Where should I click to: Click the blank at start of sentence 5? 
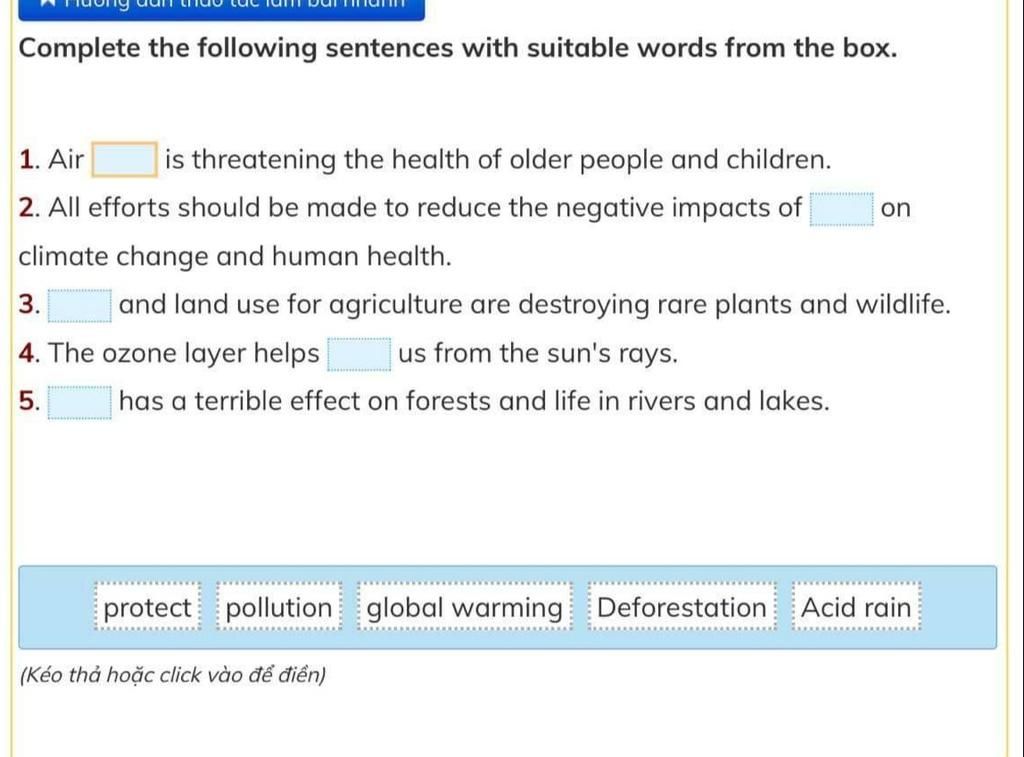tap(80, 402)
